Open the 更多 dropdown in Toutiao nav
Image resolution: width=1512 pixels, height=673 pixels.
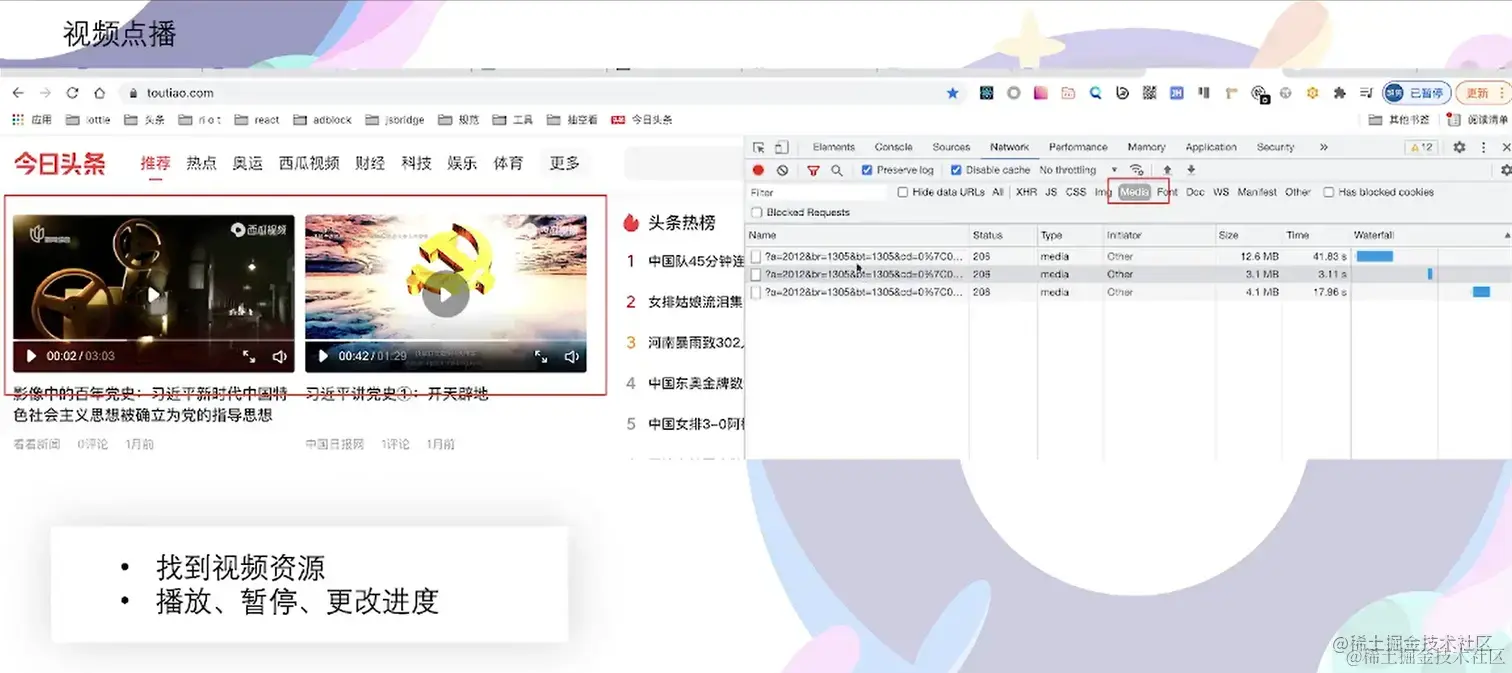coord(565,163)
